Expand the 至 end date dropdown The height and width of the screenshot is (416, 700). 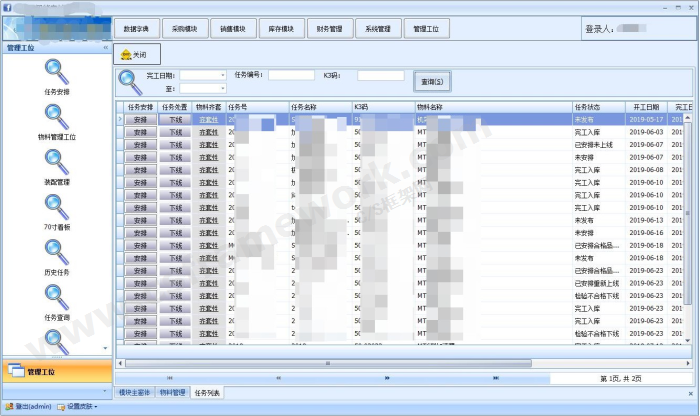[222, 89]
